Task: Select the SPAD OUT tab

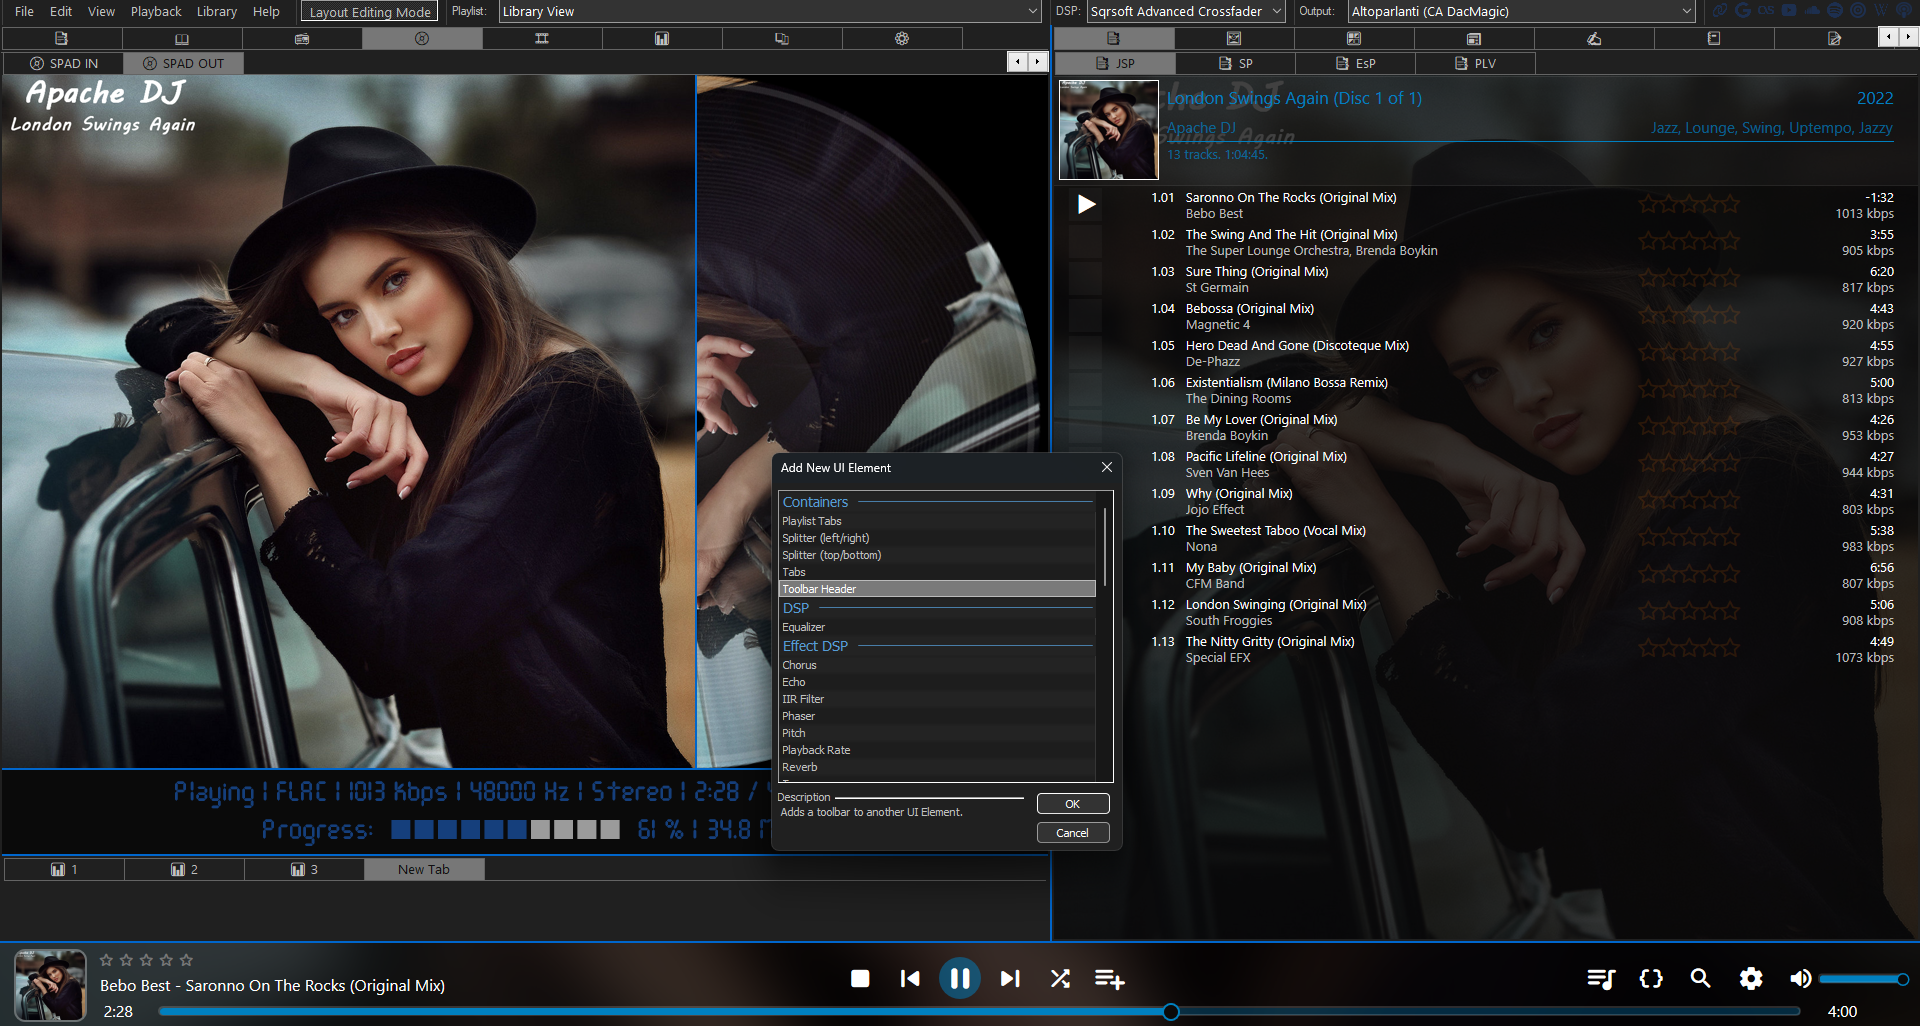Action: [184, 63]
